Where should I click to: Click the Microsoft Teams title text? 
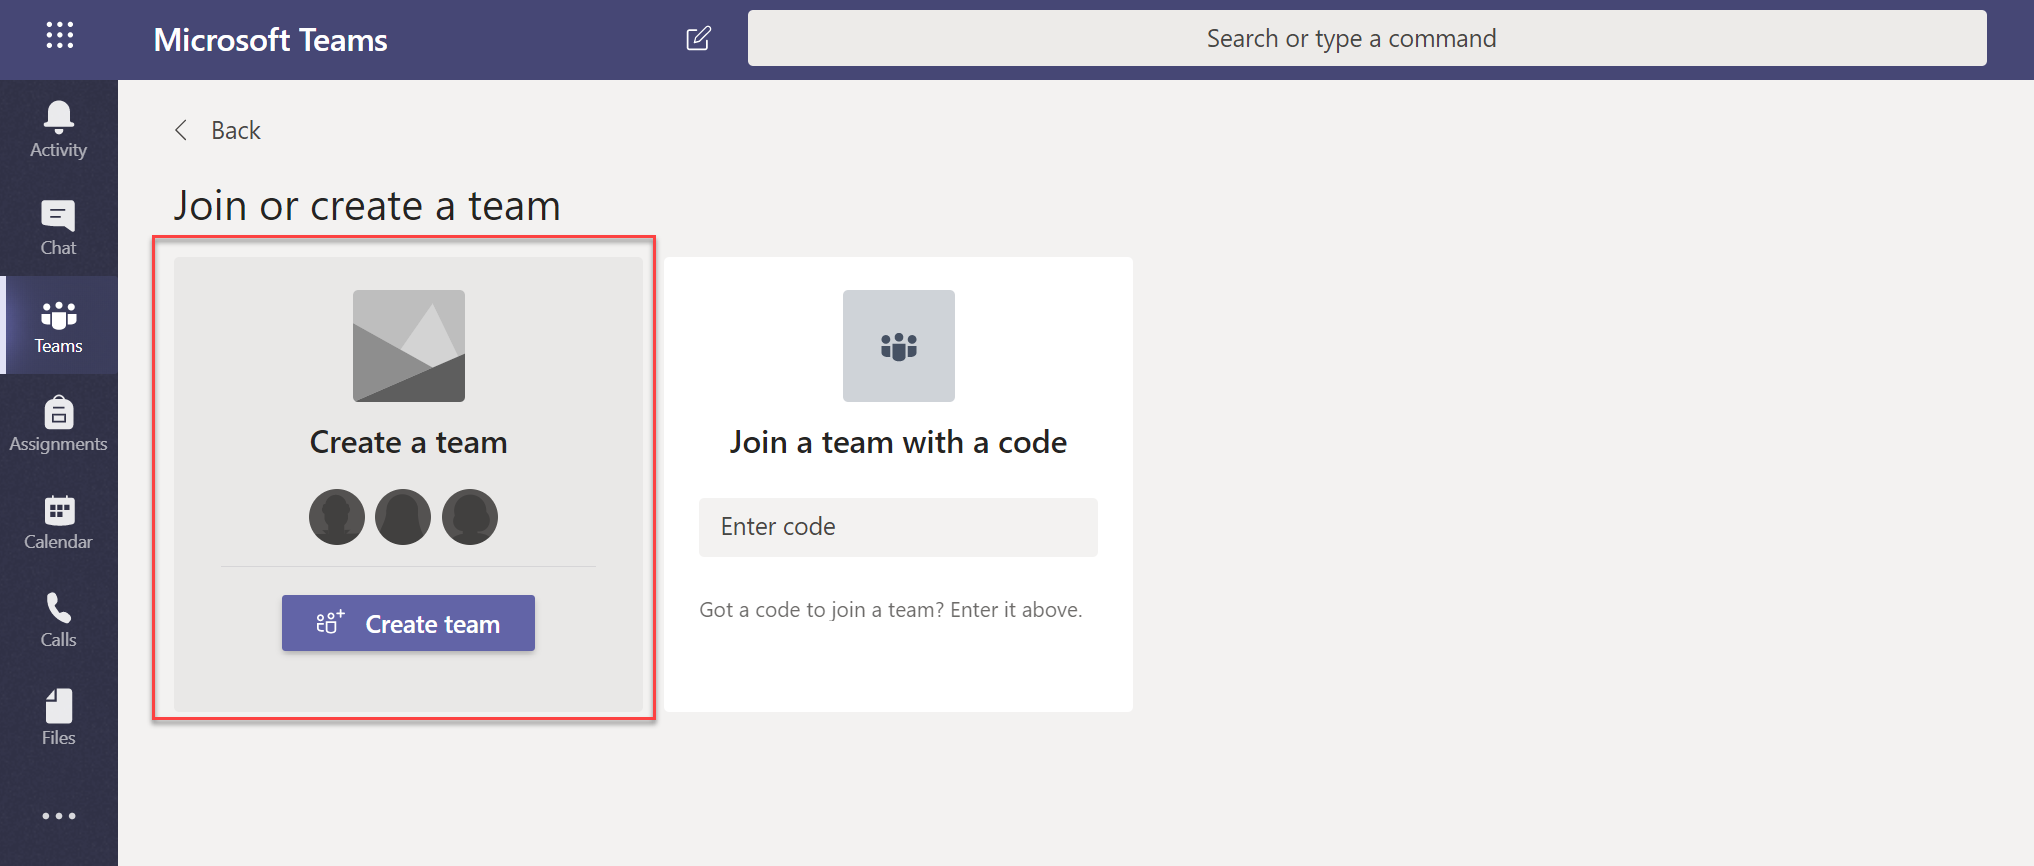(270, 40)
